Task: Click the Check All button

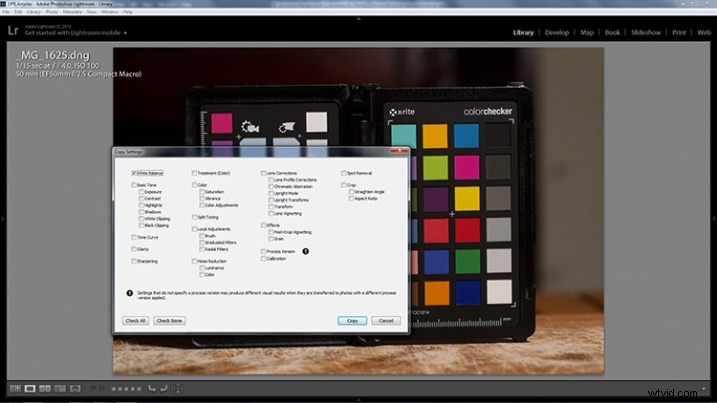Action: [x=135, y=320]
